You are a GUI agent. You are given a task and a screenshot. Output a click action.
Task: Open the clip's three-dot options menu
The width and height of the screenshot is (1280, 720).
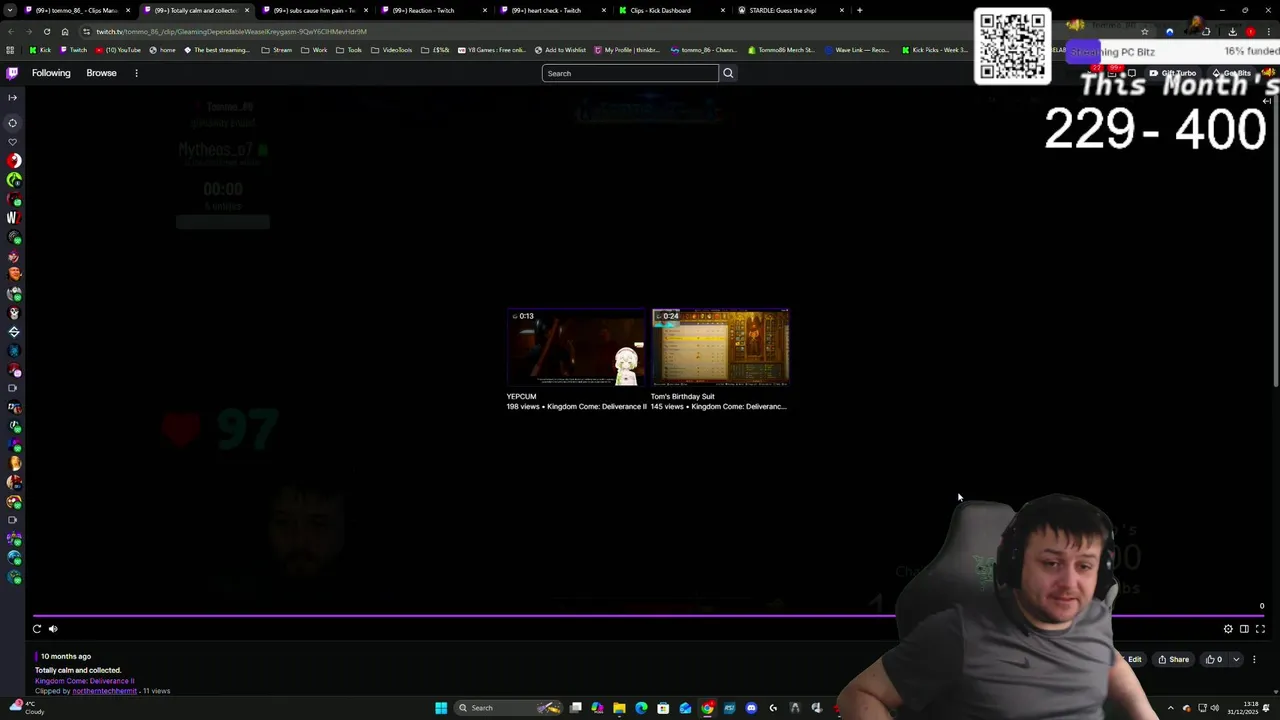pyautogui.click(x=1254, y=659)
